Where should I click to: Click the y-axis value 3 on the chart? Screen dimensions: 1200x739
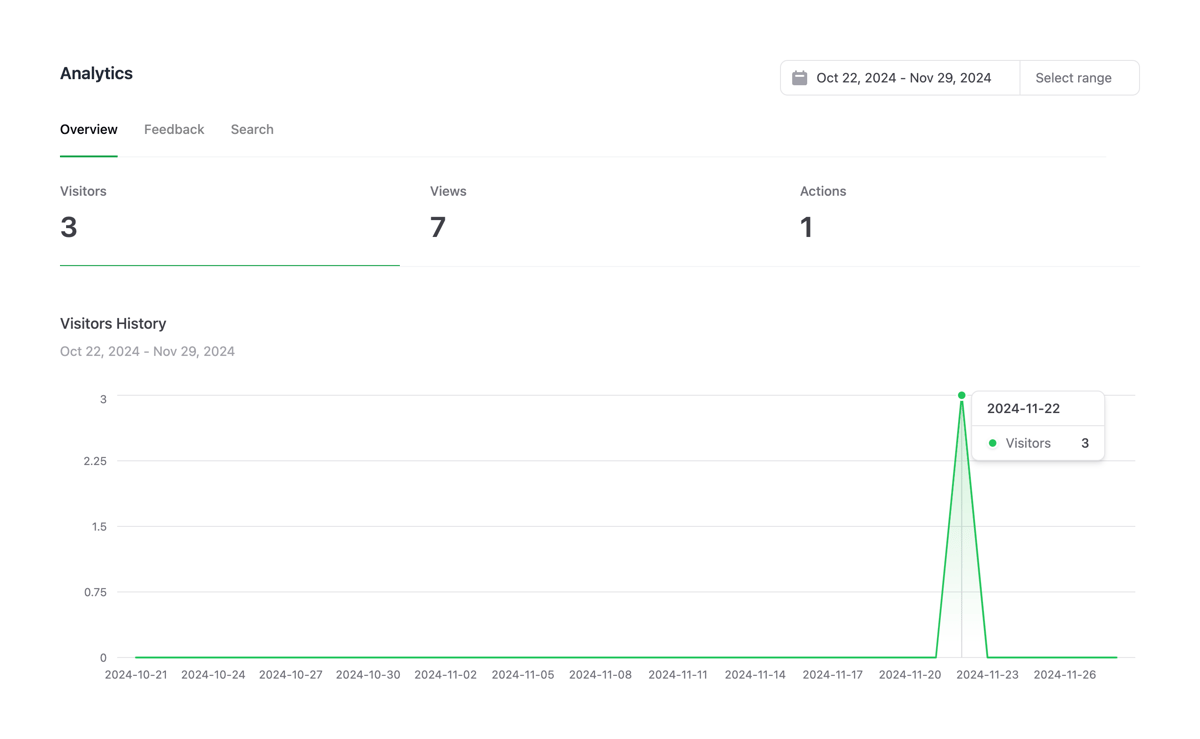click(102, 397)
